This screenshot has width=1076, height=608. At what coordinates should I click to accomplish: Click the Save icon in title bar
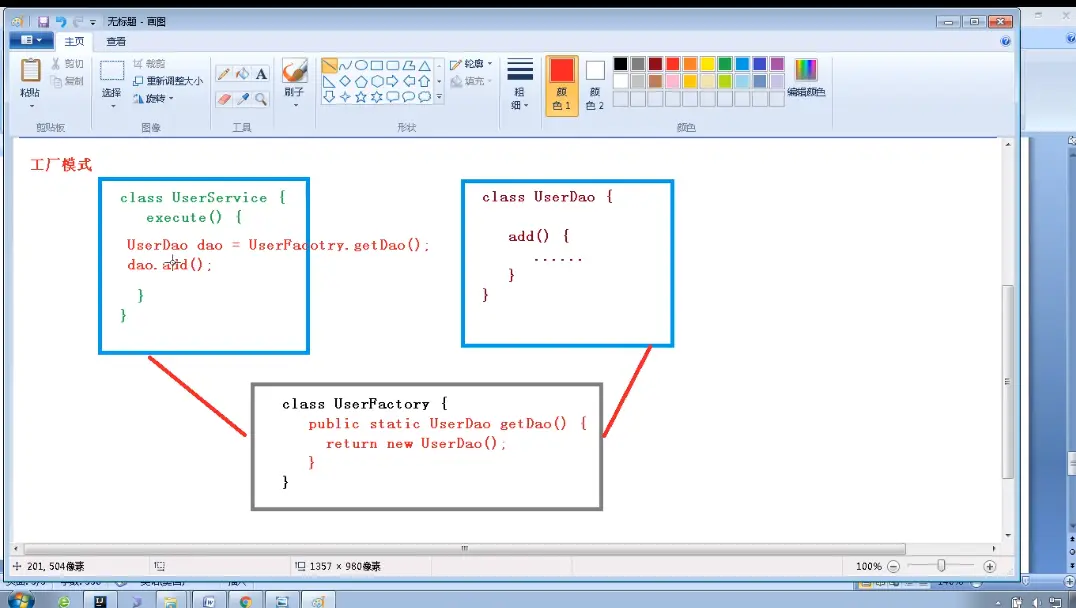pyautogui.click(x=43, y=22)
